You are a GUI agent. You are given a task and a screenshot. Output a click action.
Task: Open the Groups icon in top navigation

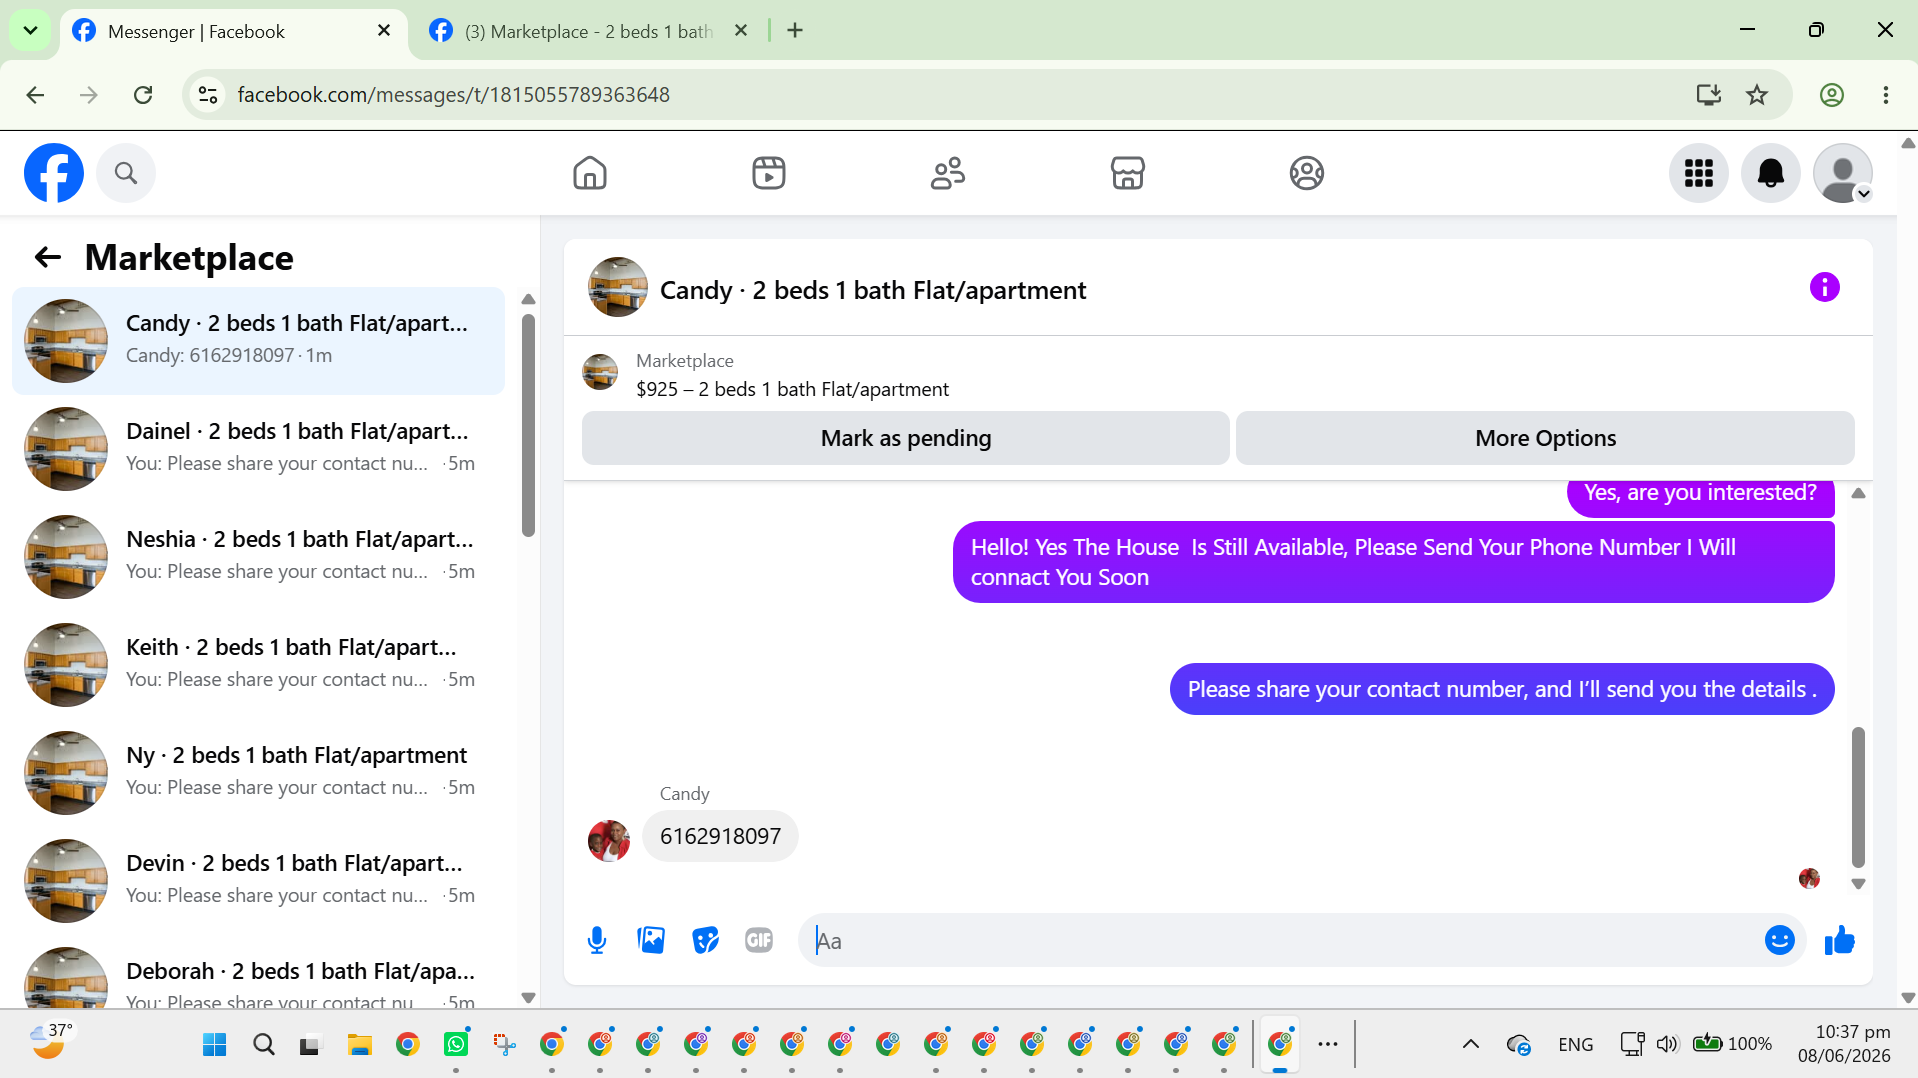1306,173
